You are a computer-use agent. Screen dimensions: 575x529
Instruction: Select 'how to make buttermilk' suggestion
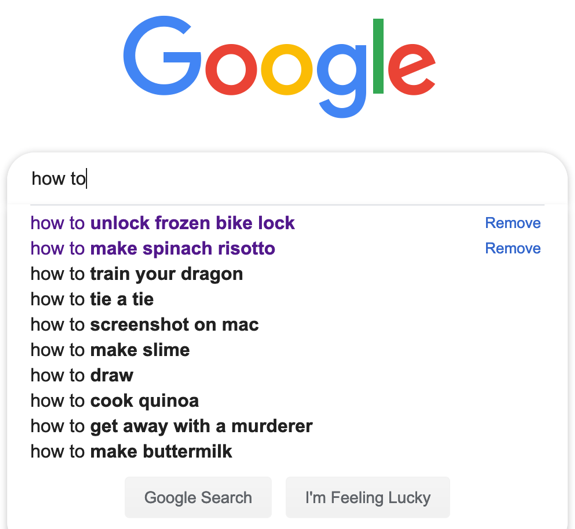point(131,451)
